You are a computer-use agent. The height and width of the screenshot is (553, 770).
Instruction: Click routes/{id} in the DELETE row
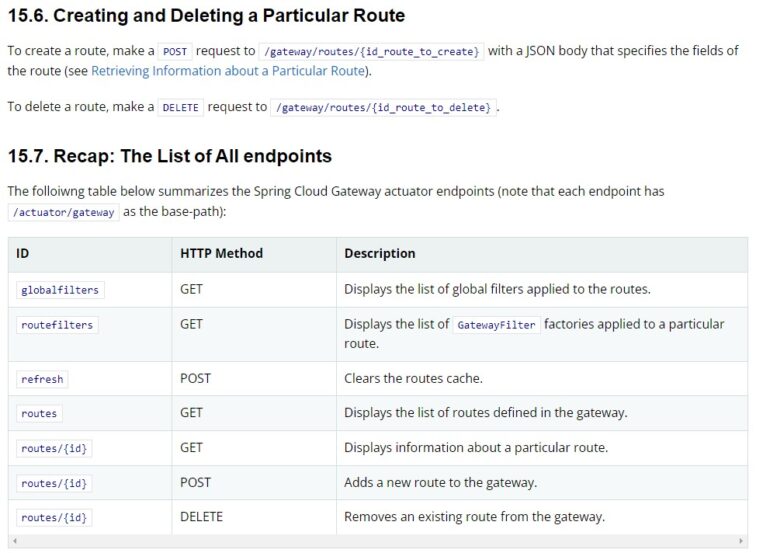point(54,518)
